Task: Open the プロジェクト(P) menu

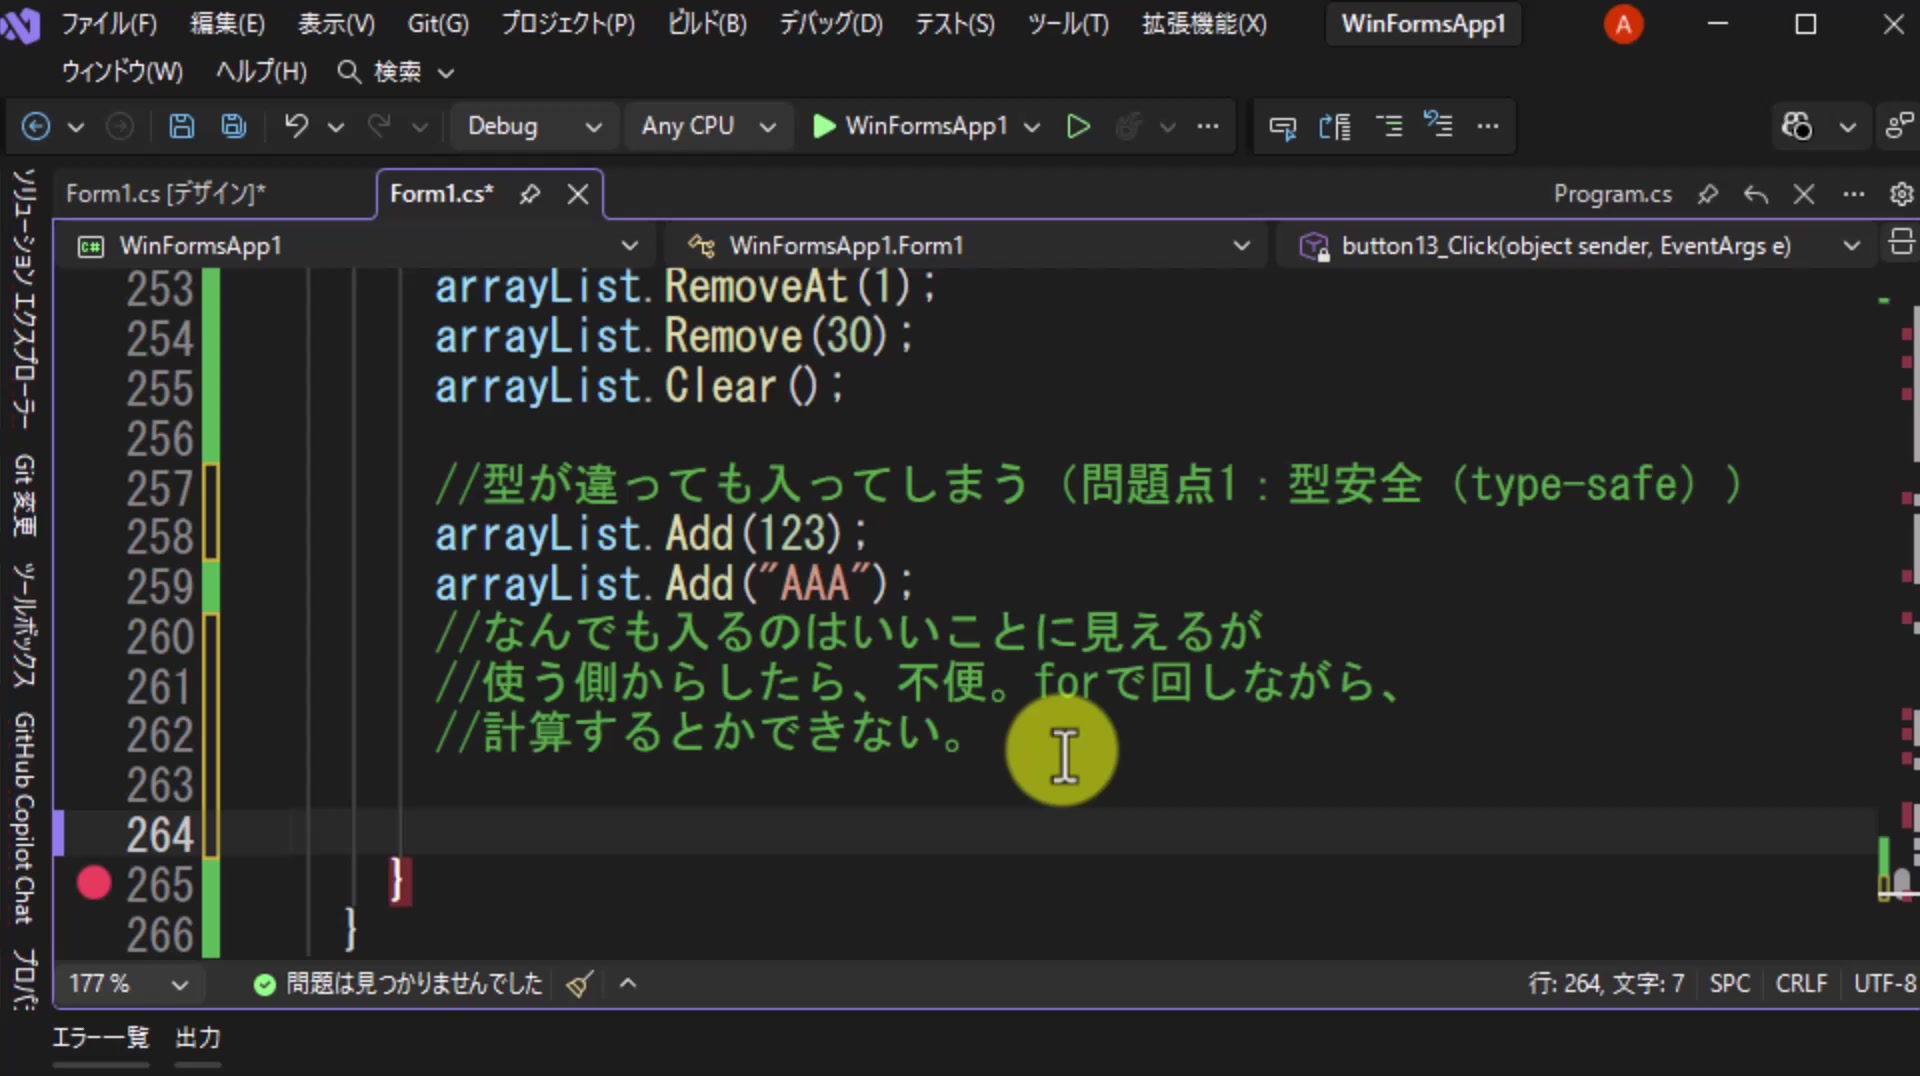Action: [568, 24]
